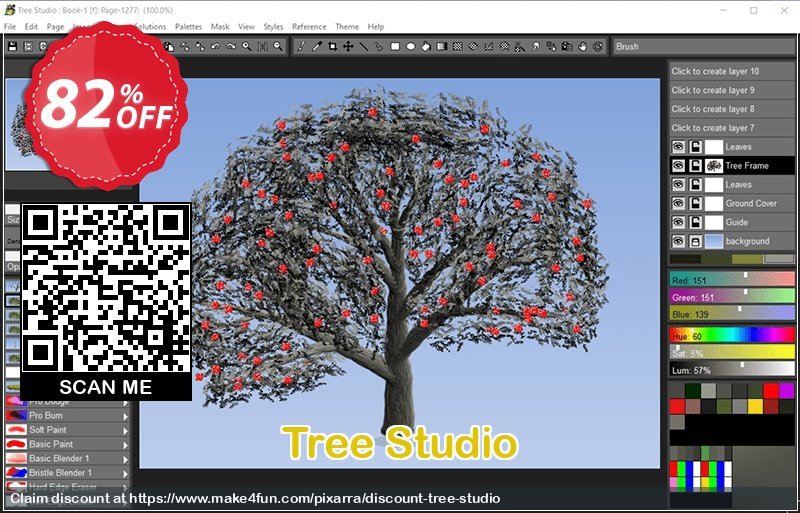Screen dimensions: 800x513
Task: Open the Mask menu
Action: pyautogui.click(x=220, y=27)
